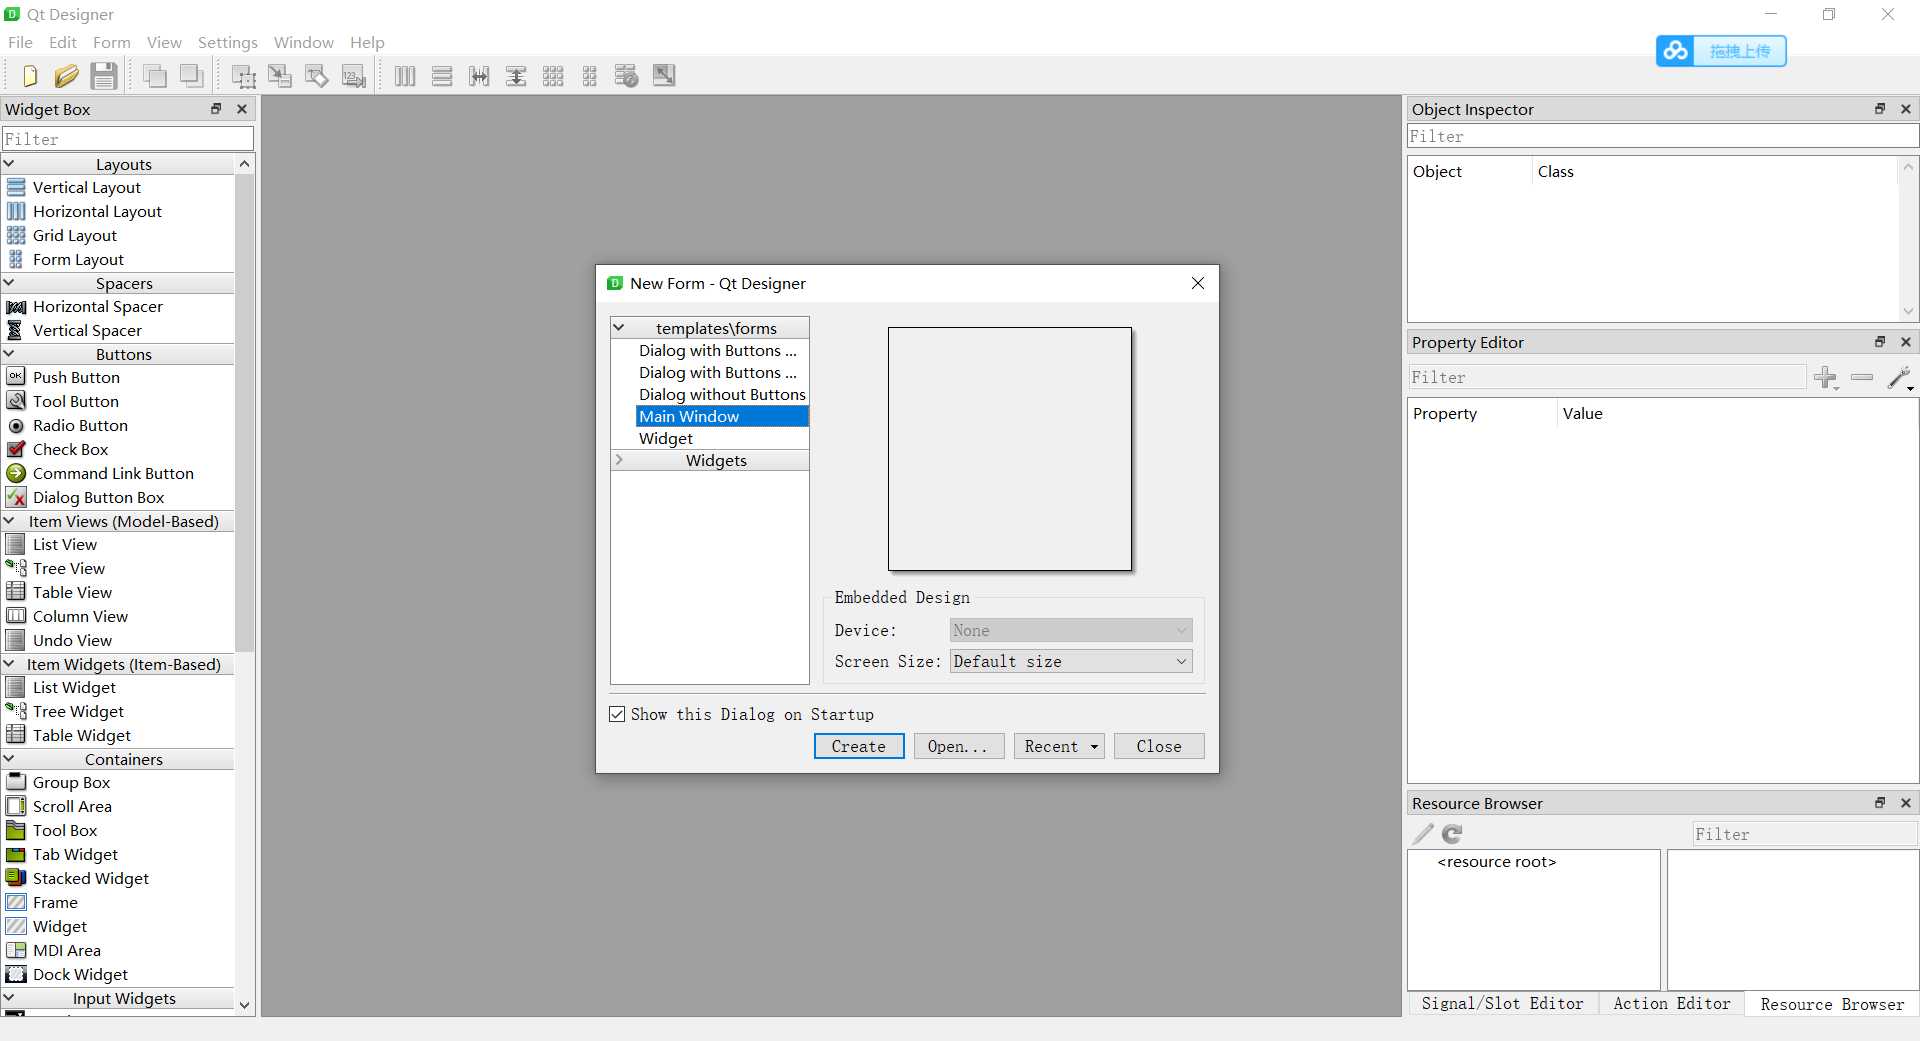1920x1041 pixels.
Task: Select Command Link Button in Widget Box
Action: (113, 473)
